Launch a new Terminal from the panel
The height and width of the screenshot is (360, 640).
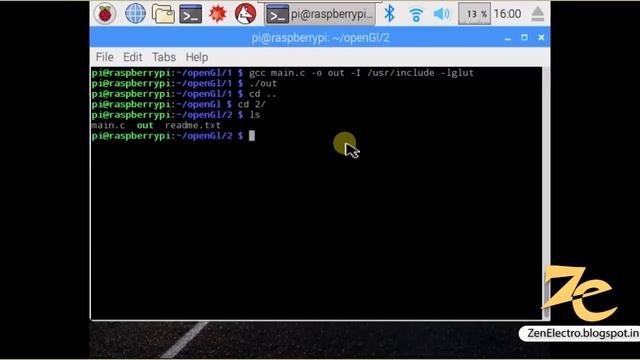191,14
